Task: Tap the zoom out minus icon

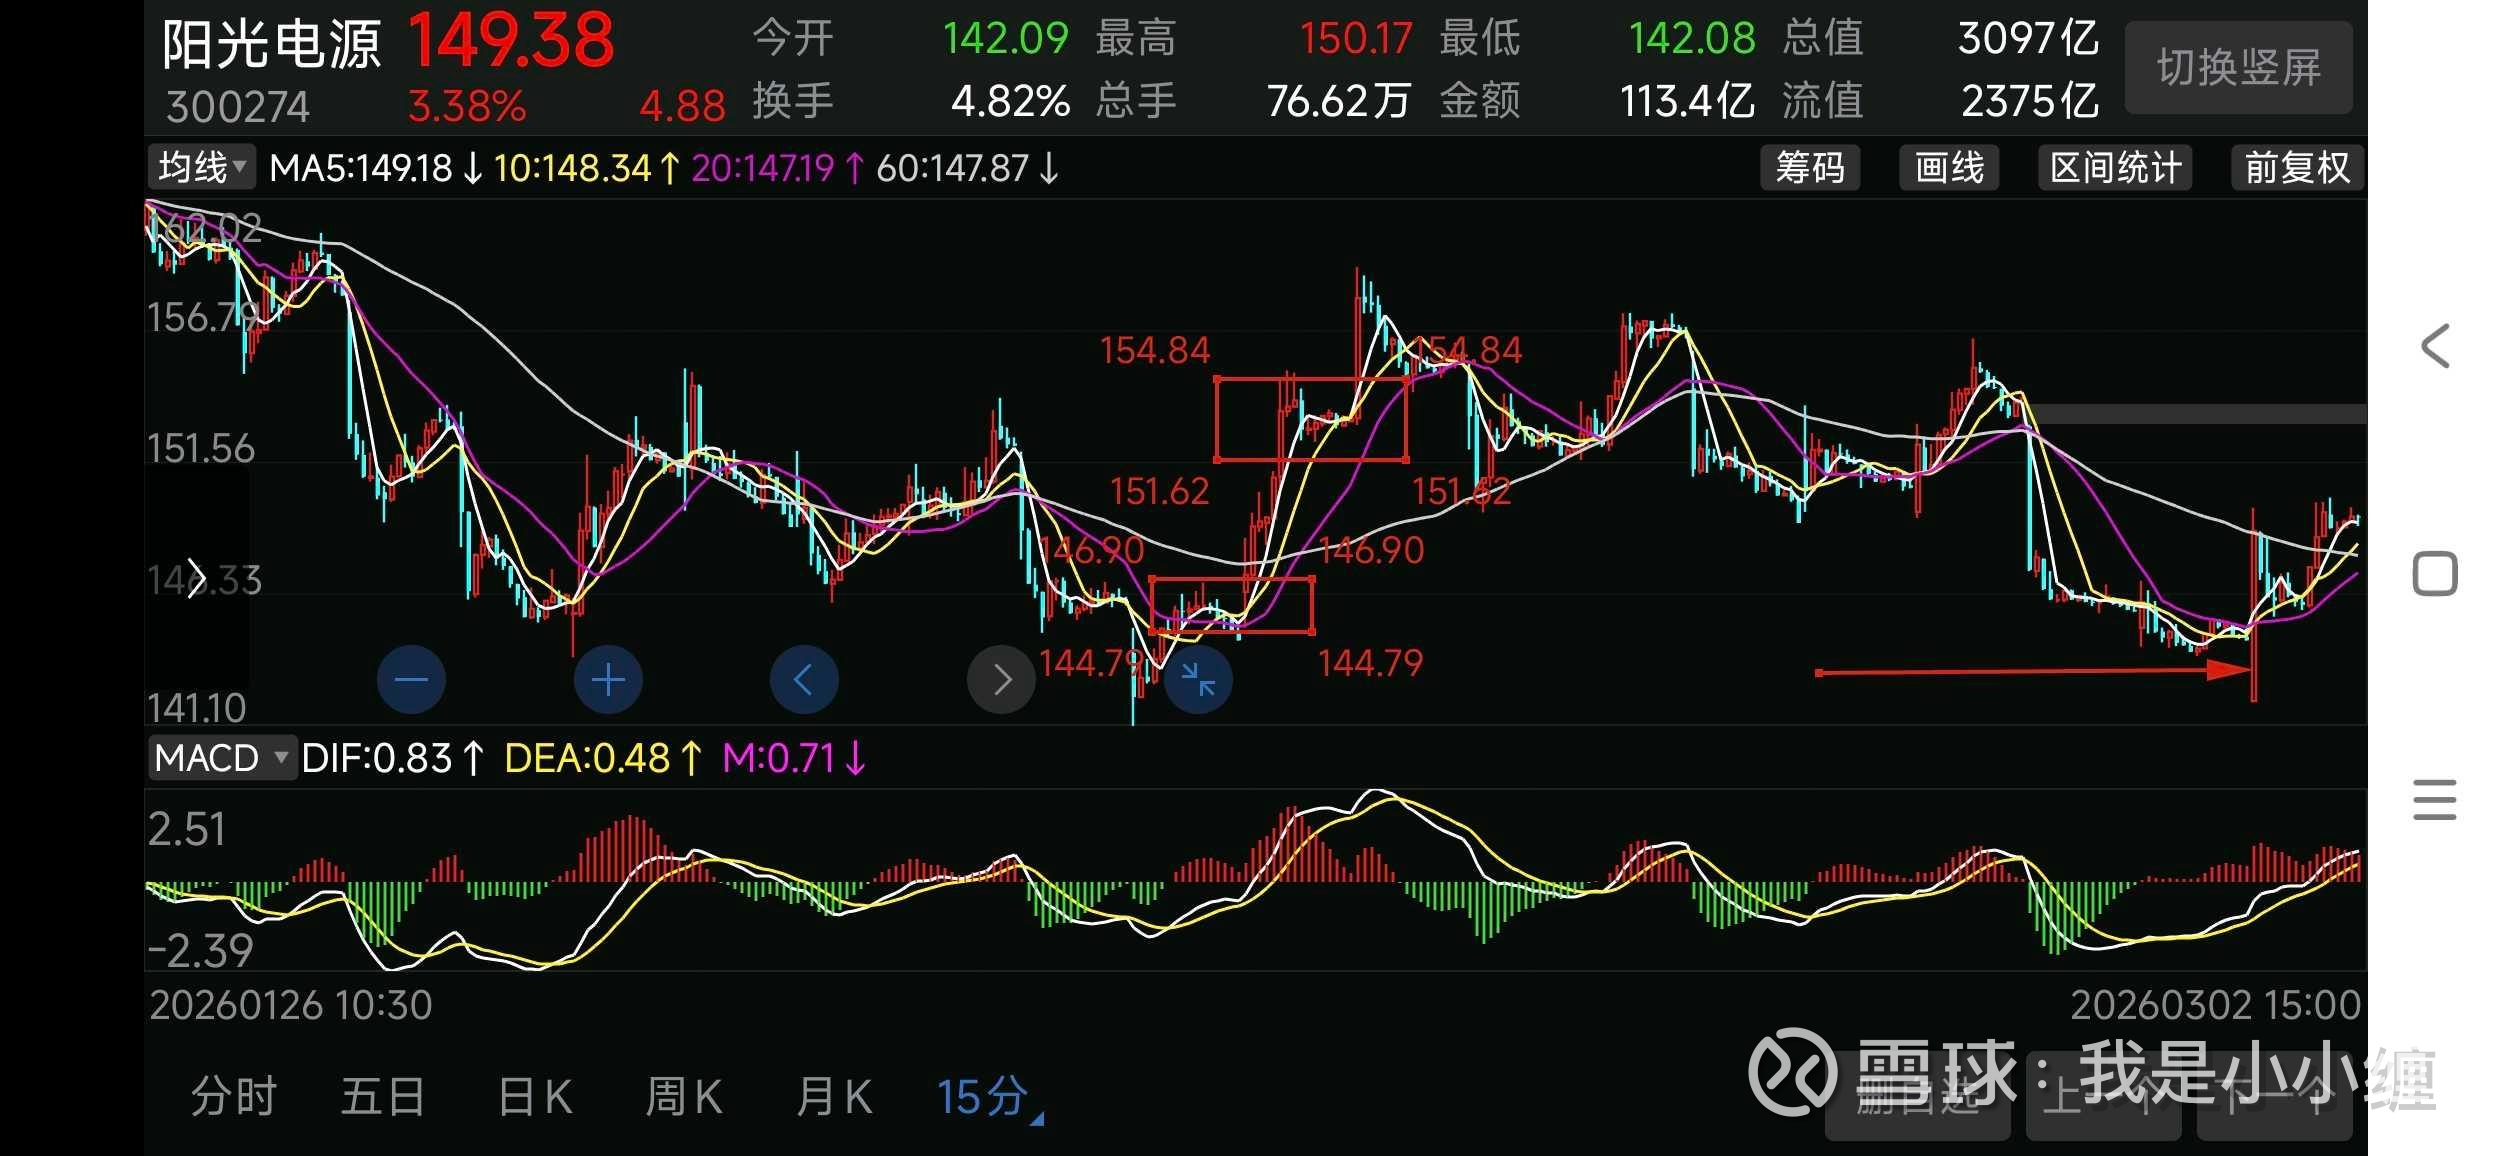Action: tap(411, 680)
